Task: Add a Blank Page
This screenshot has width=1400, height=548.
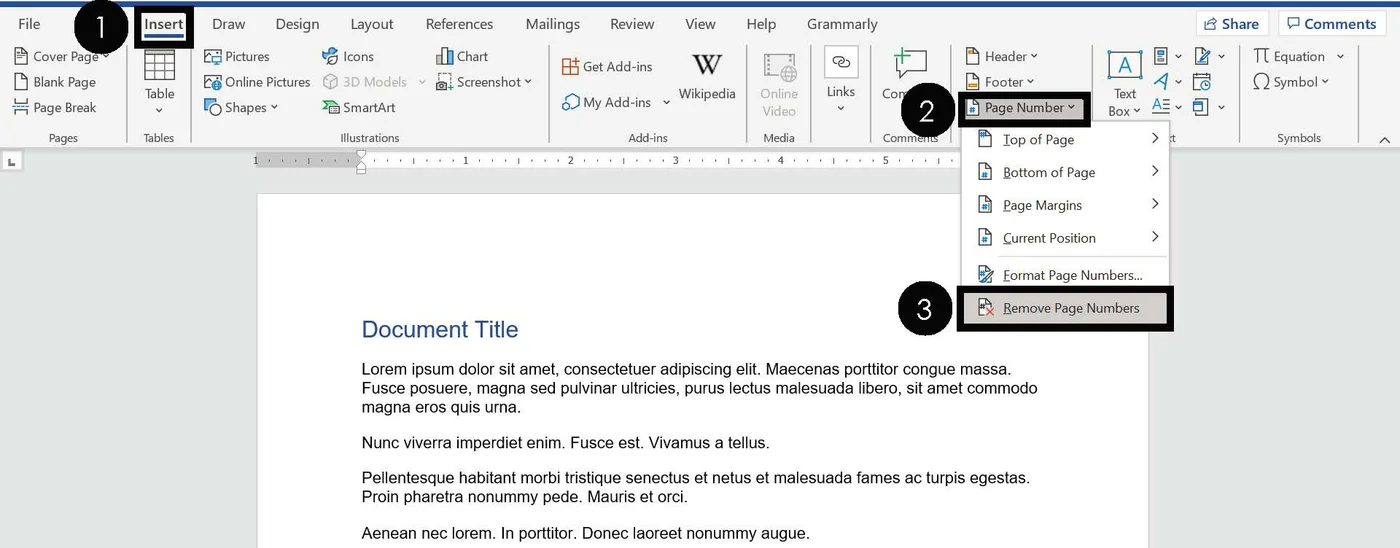Action: tap(55, 82)
